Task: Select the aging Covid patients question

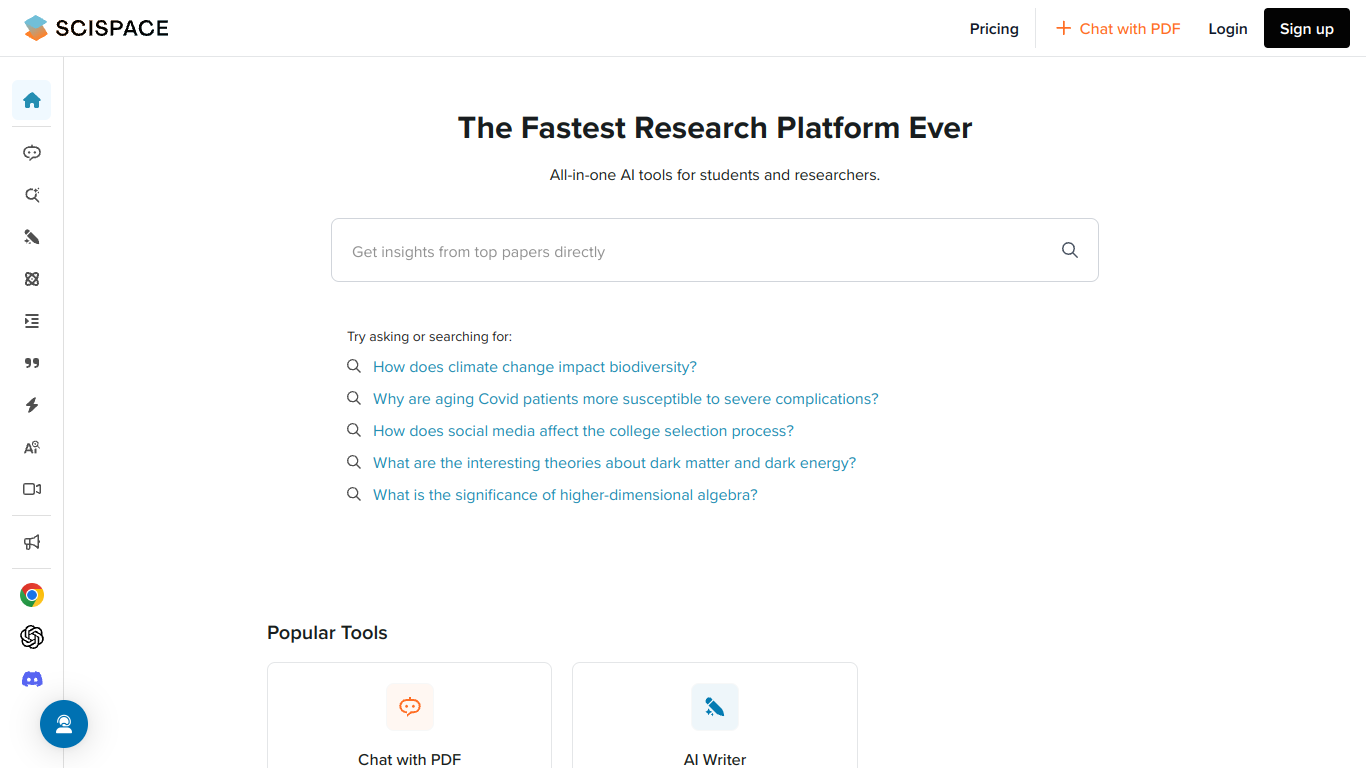Action: point(626,399)
